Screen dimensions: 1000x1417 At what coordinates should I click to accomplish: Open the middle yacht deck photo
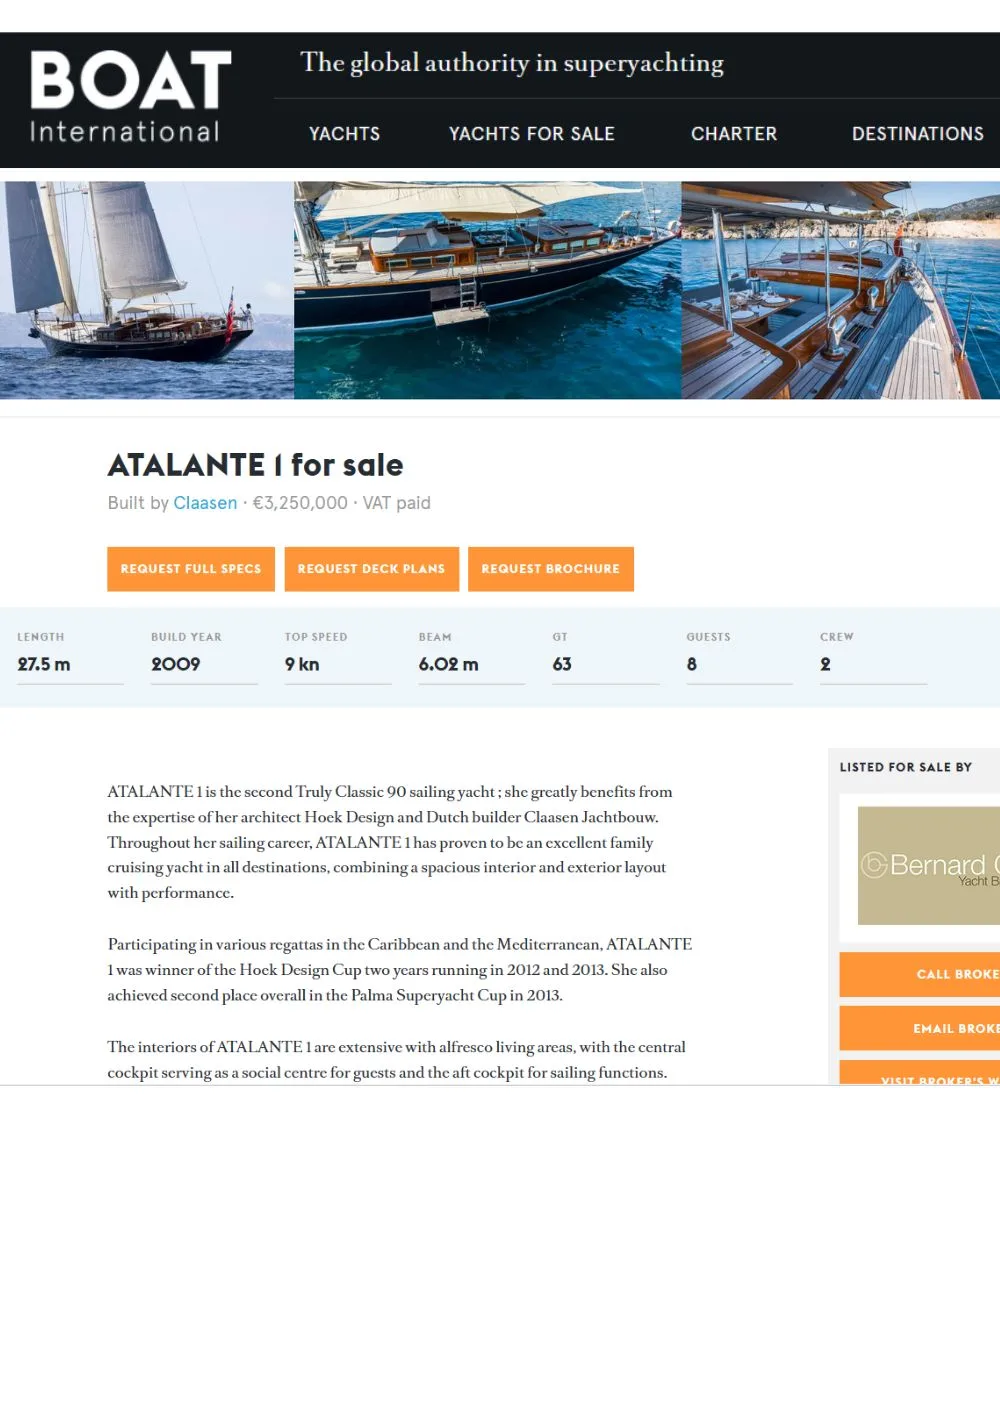point(486,288)
